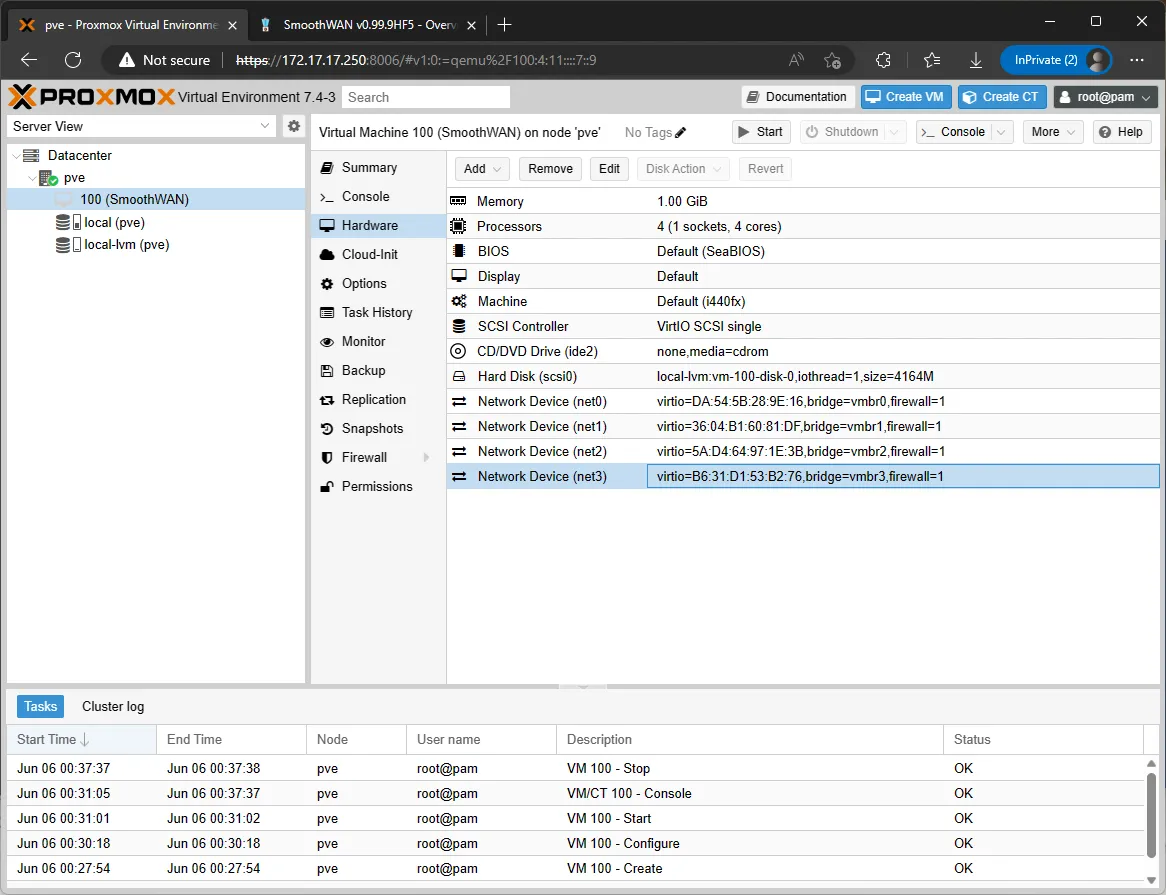
Task: Open the Documentation button
Action: tap(797, 97)
